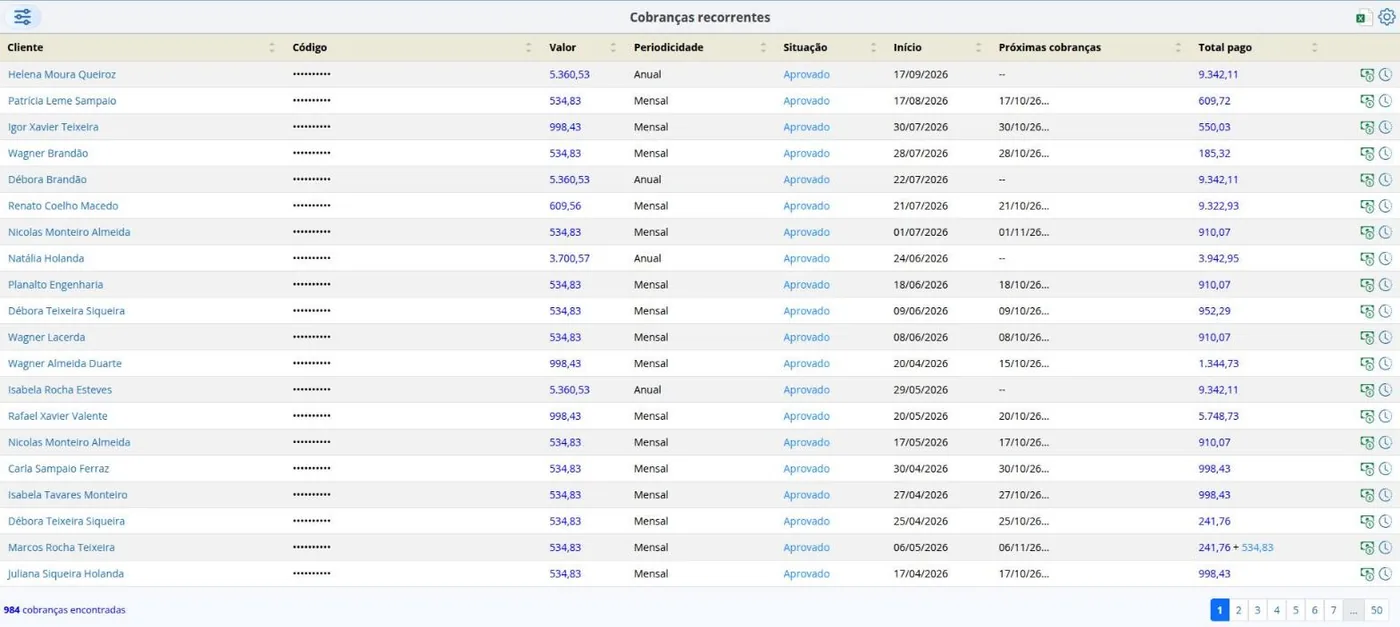Show clock history for Carla Sampaio Ferraz
Viewport: 1400px width, 627px height.
coord(1385,469)
